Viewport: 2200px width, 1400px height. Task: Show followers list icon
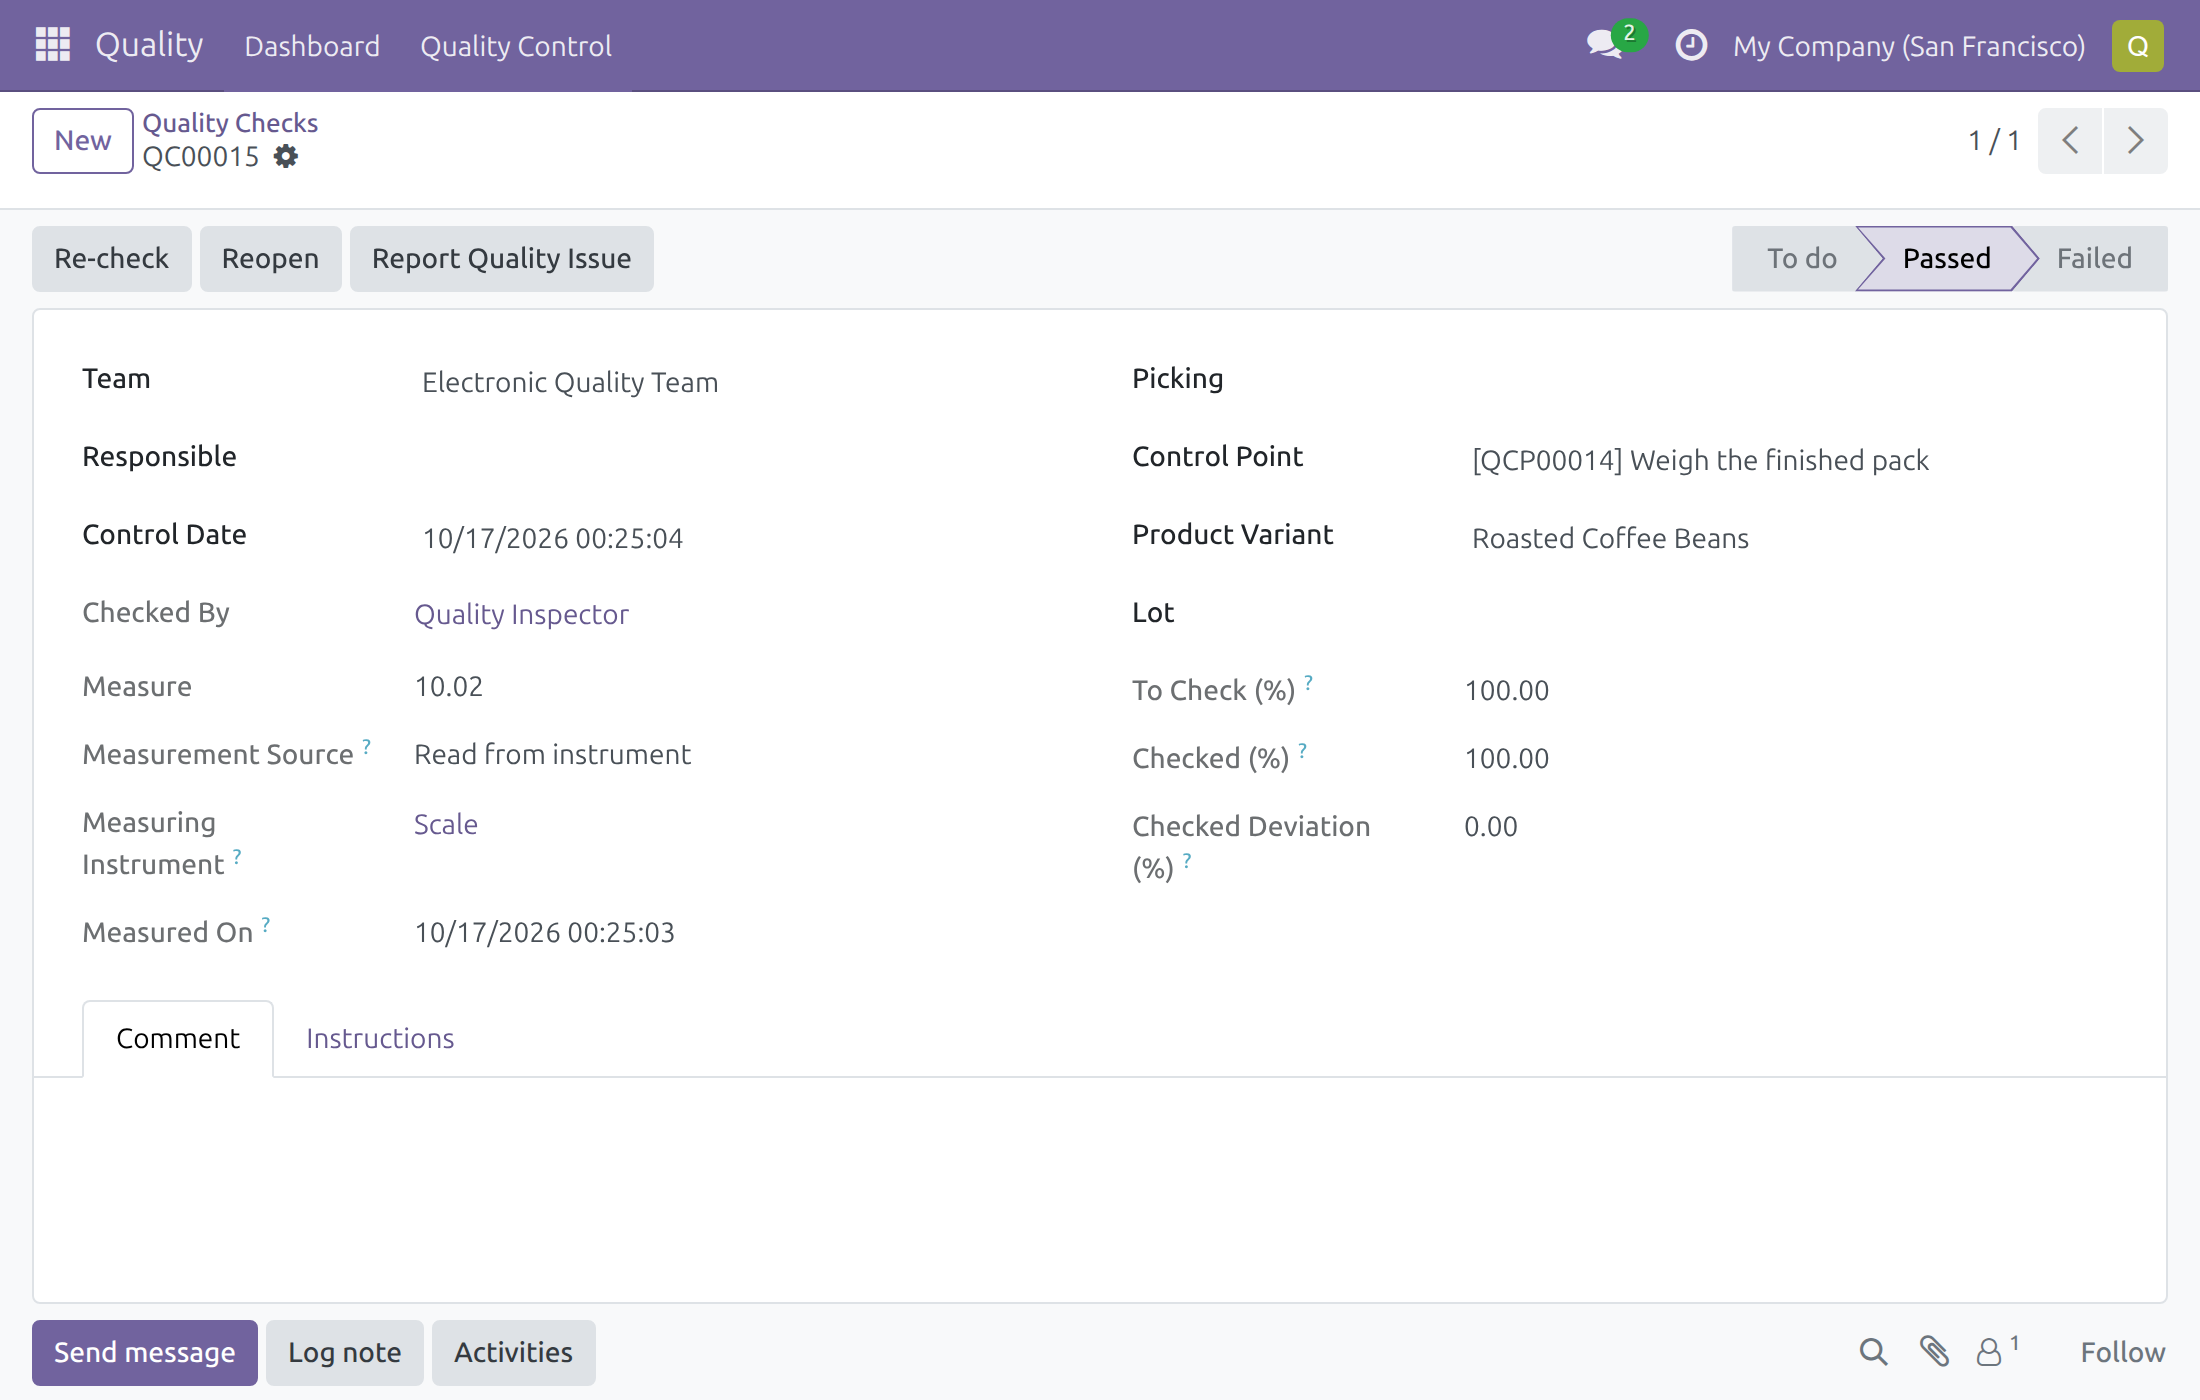point(1996,1351)
